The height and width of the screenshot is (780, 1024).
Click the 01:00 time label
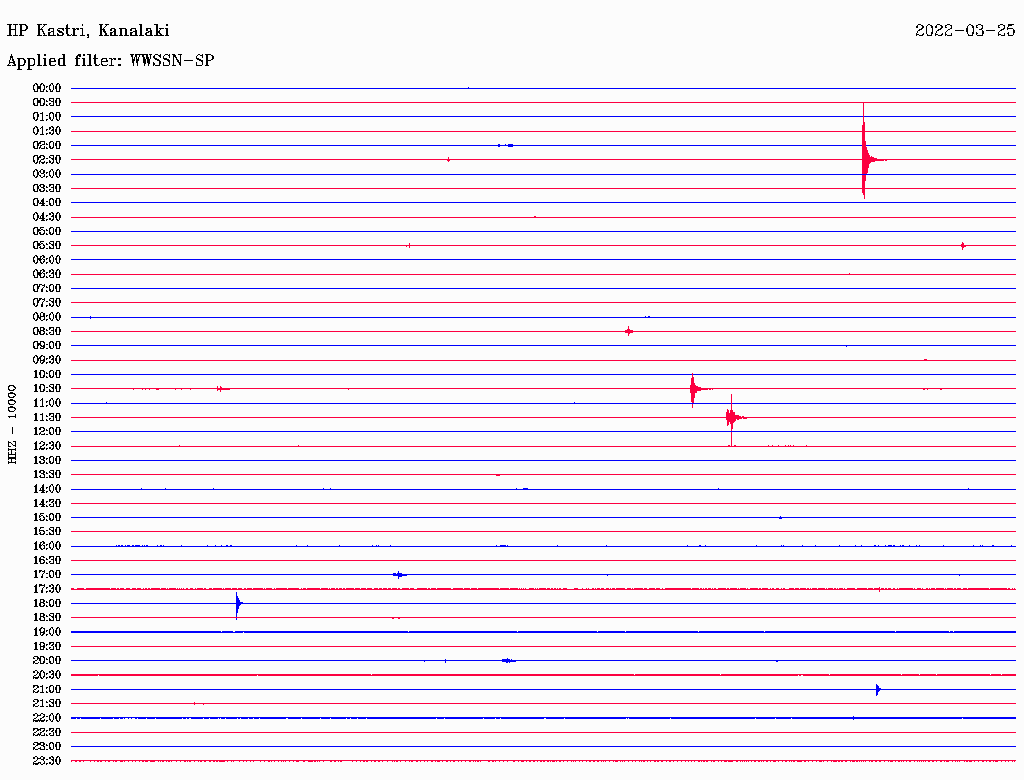(x=47, y=117)
